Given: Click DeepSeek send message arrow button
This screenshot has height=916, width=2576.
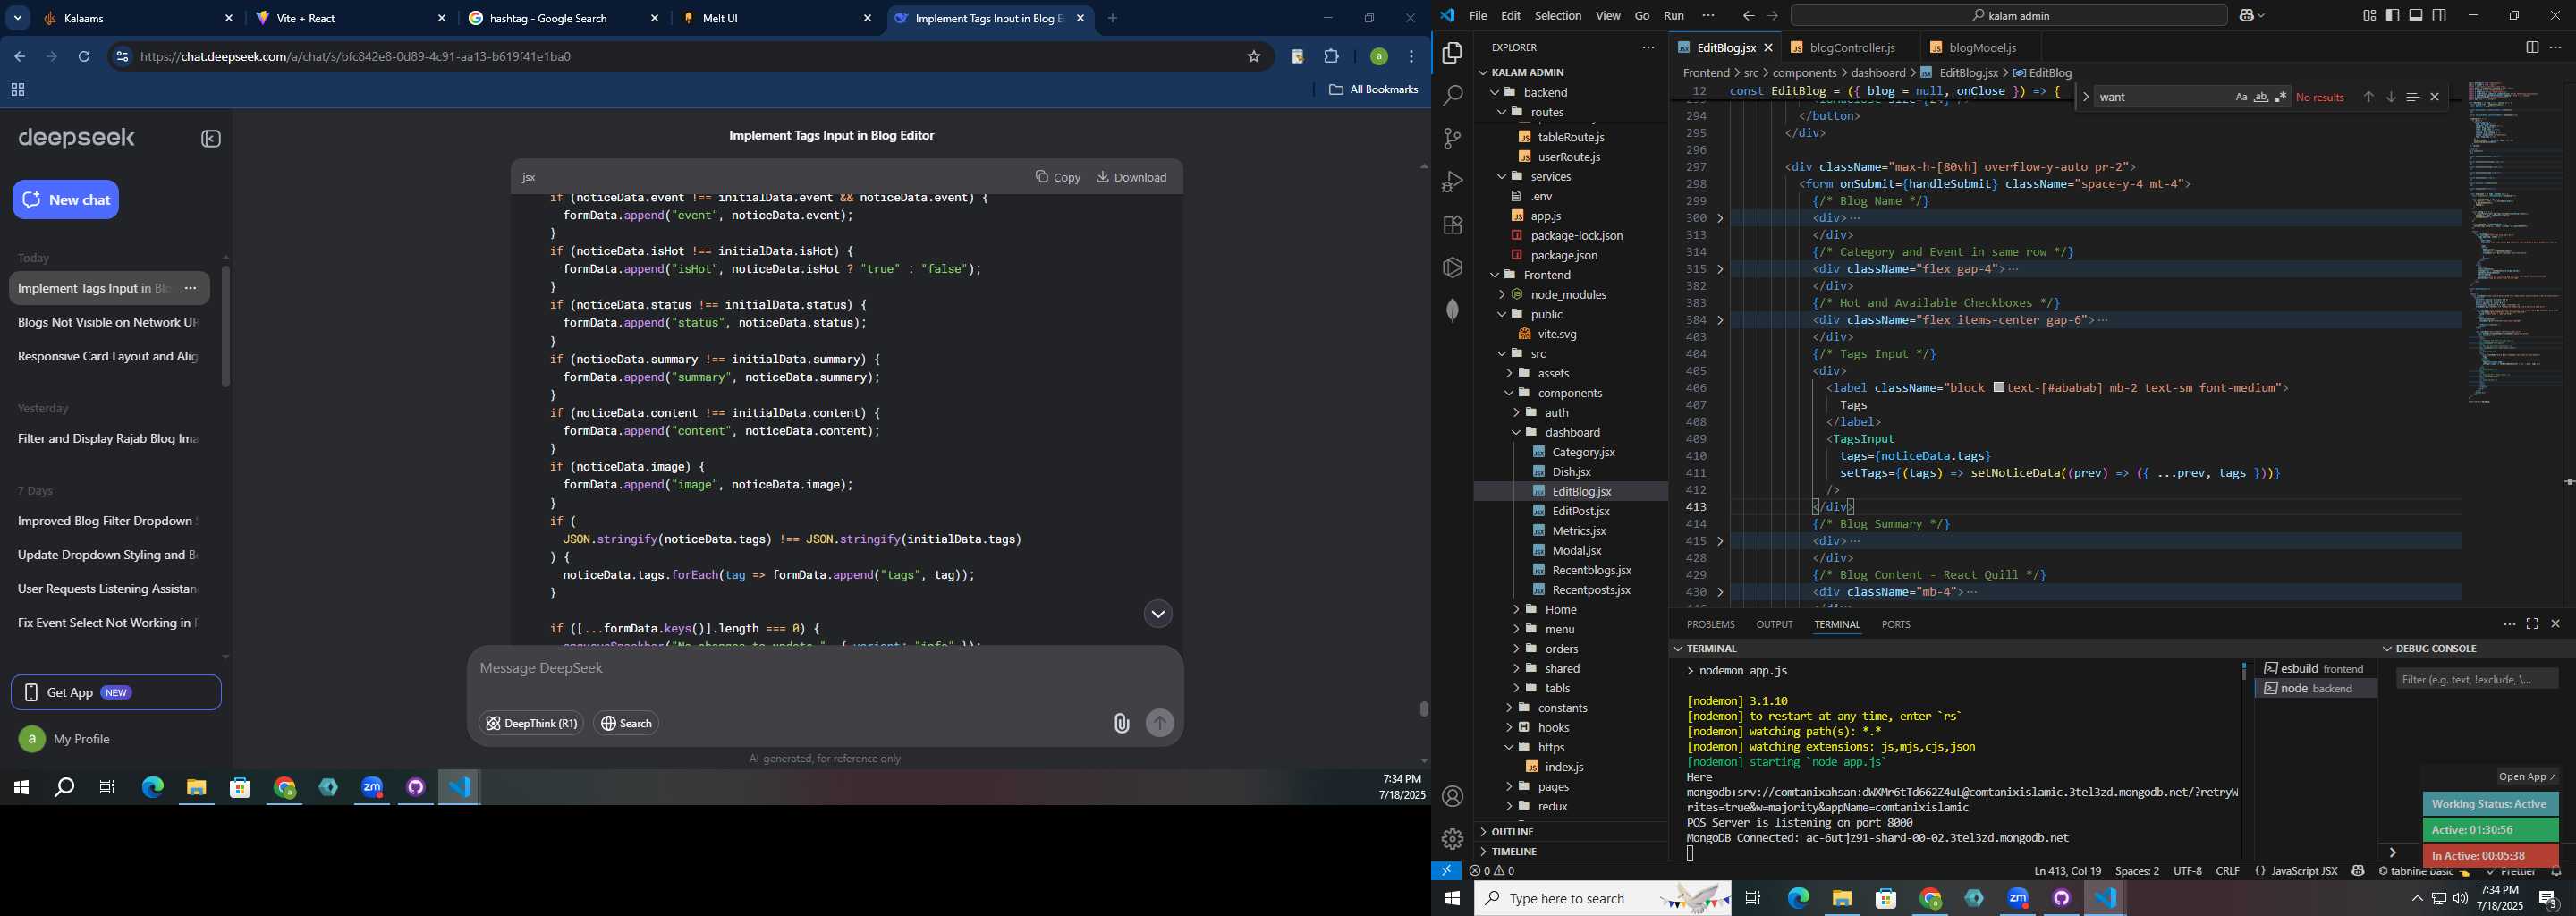Looking at the screenshot, I should [x=1160, y=723].
